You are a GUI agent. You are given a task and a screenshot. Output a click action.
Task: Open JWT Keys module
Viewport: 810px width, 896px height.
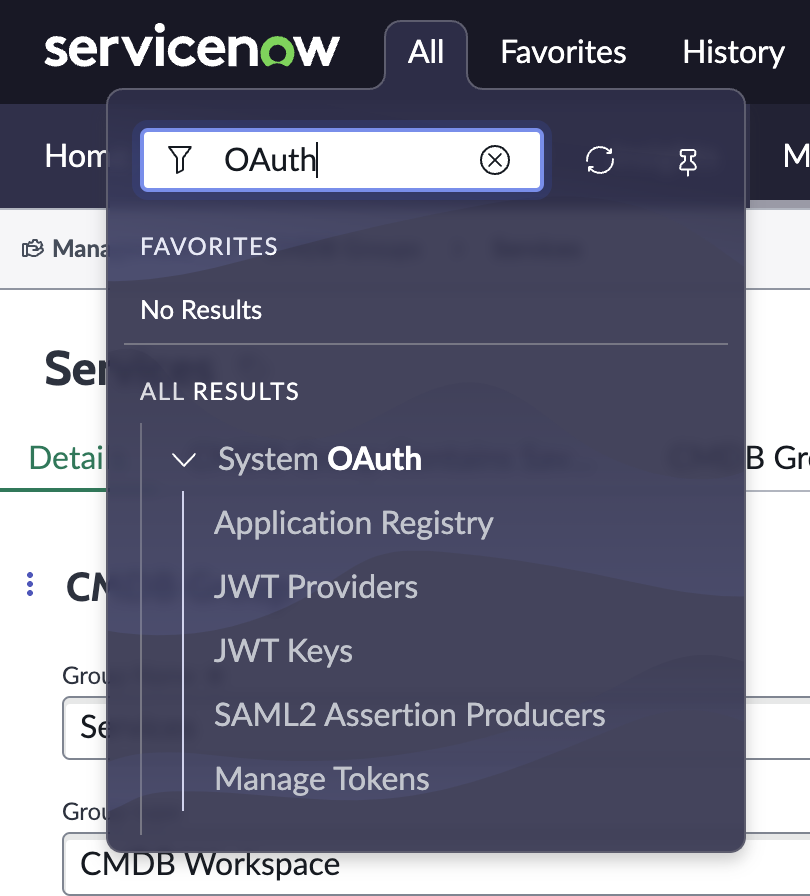click(283, 651)
